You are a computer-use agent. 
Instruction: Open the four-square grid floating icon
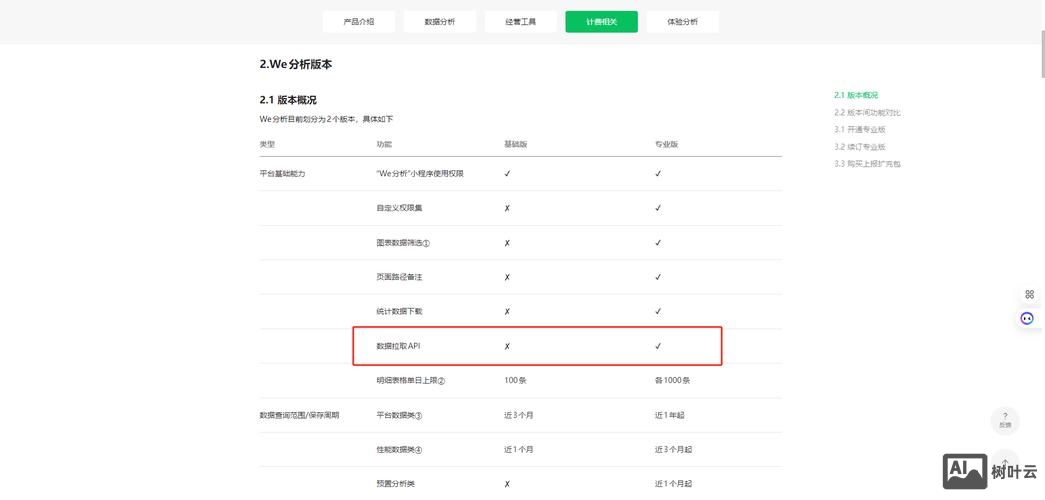(1030, 294)
